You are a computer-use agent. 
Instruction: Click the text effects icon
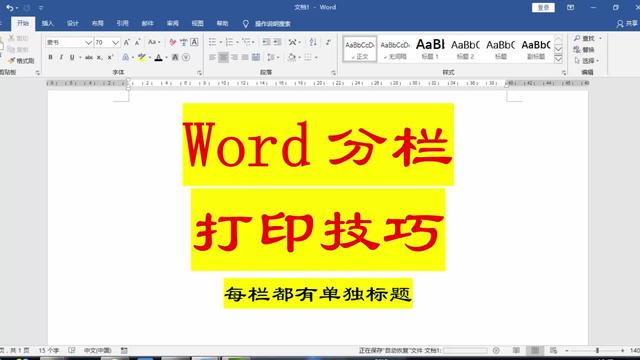126,58
